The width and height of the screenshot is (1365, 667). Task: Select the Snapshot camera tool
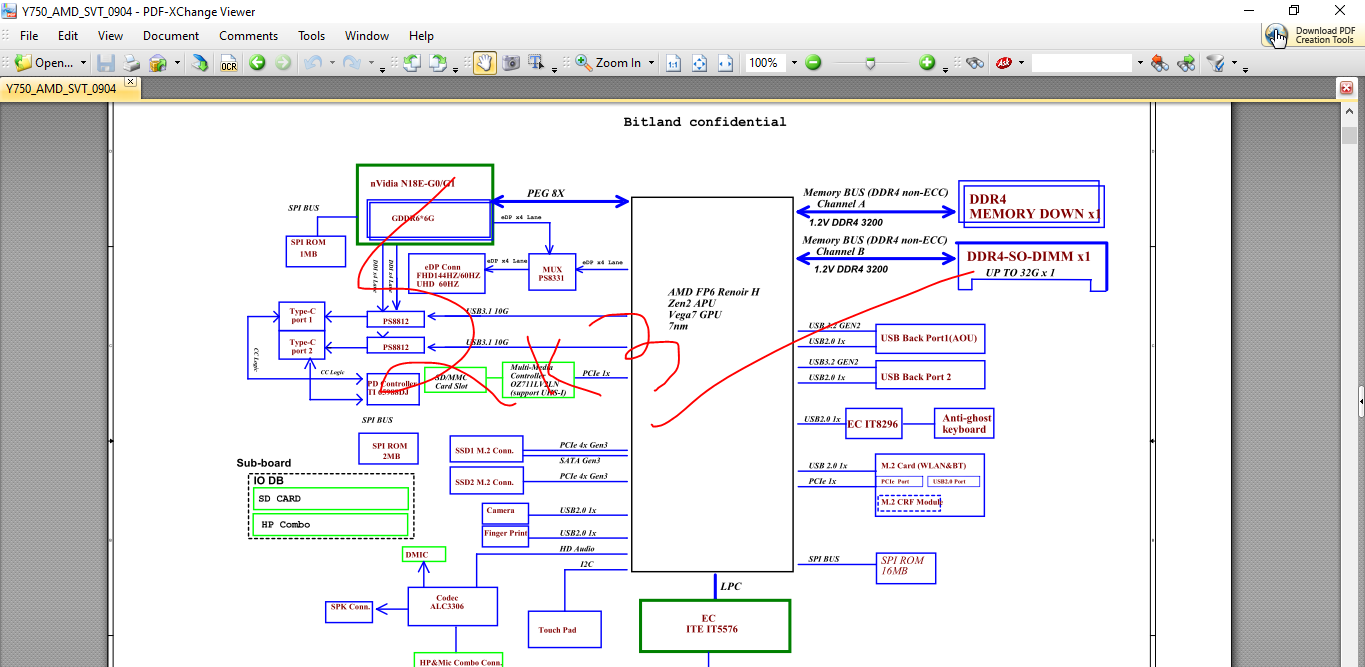click(511, 62)
